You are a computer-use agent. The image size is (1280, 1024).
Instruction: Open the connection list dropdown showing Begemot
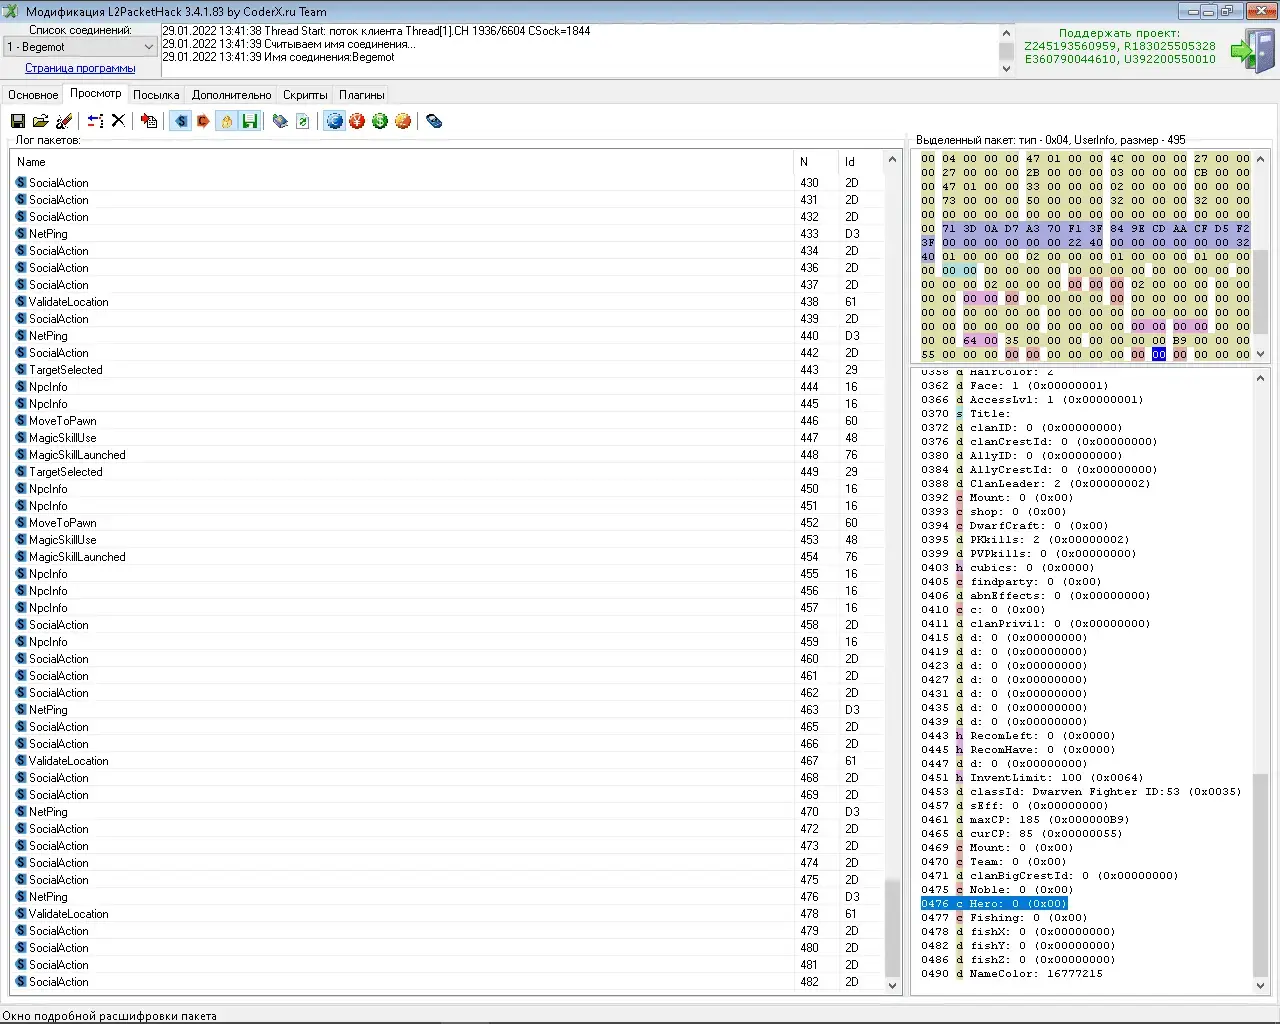pyautogui.click(x=80, y=47)
